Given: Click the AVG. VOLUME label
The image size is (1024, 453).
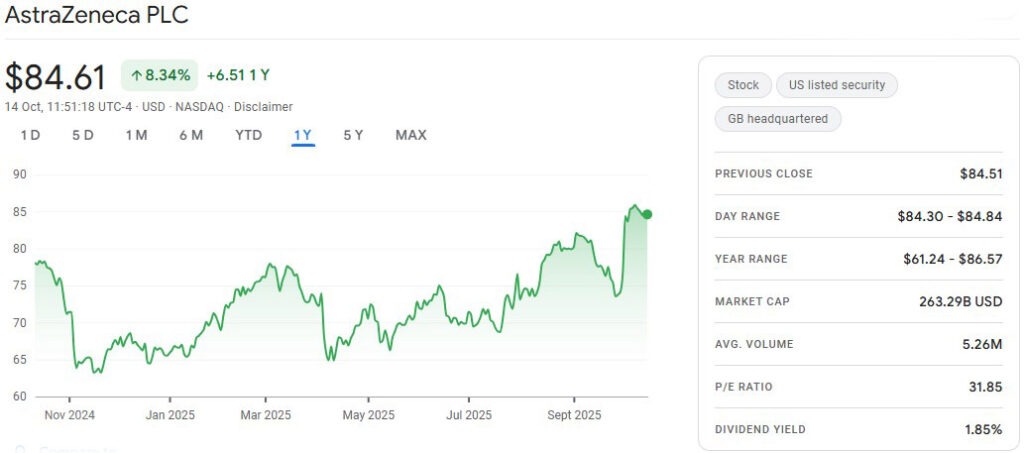Looking at the screenshot, I should coord(754,344).
